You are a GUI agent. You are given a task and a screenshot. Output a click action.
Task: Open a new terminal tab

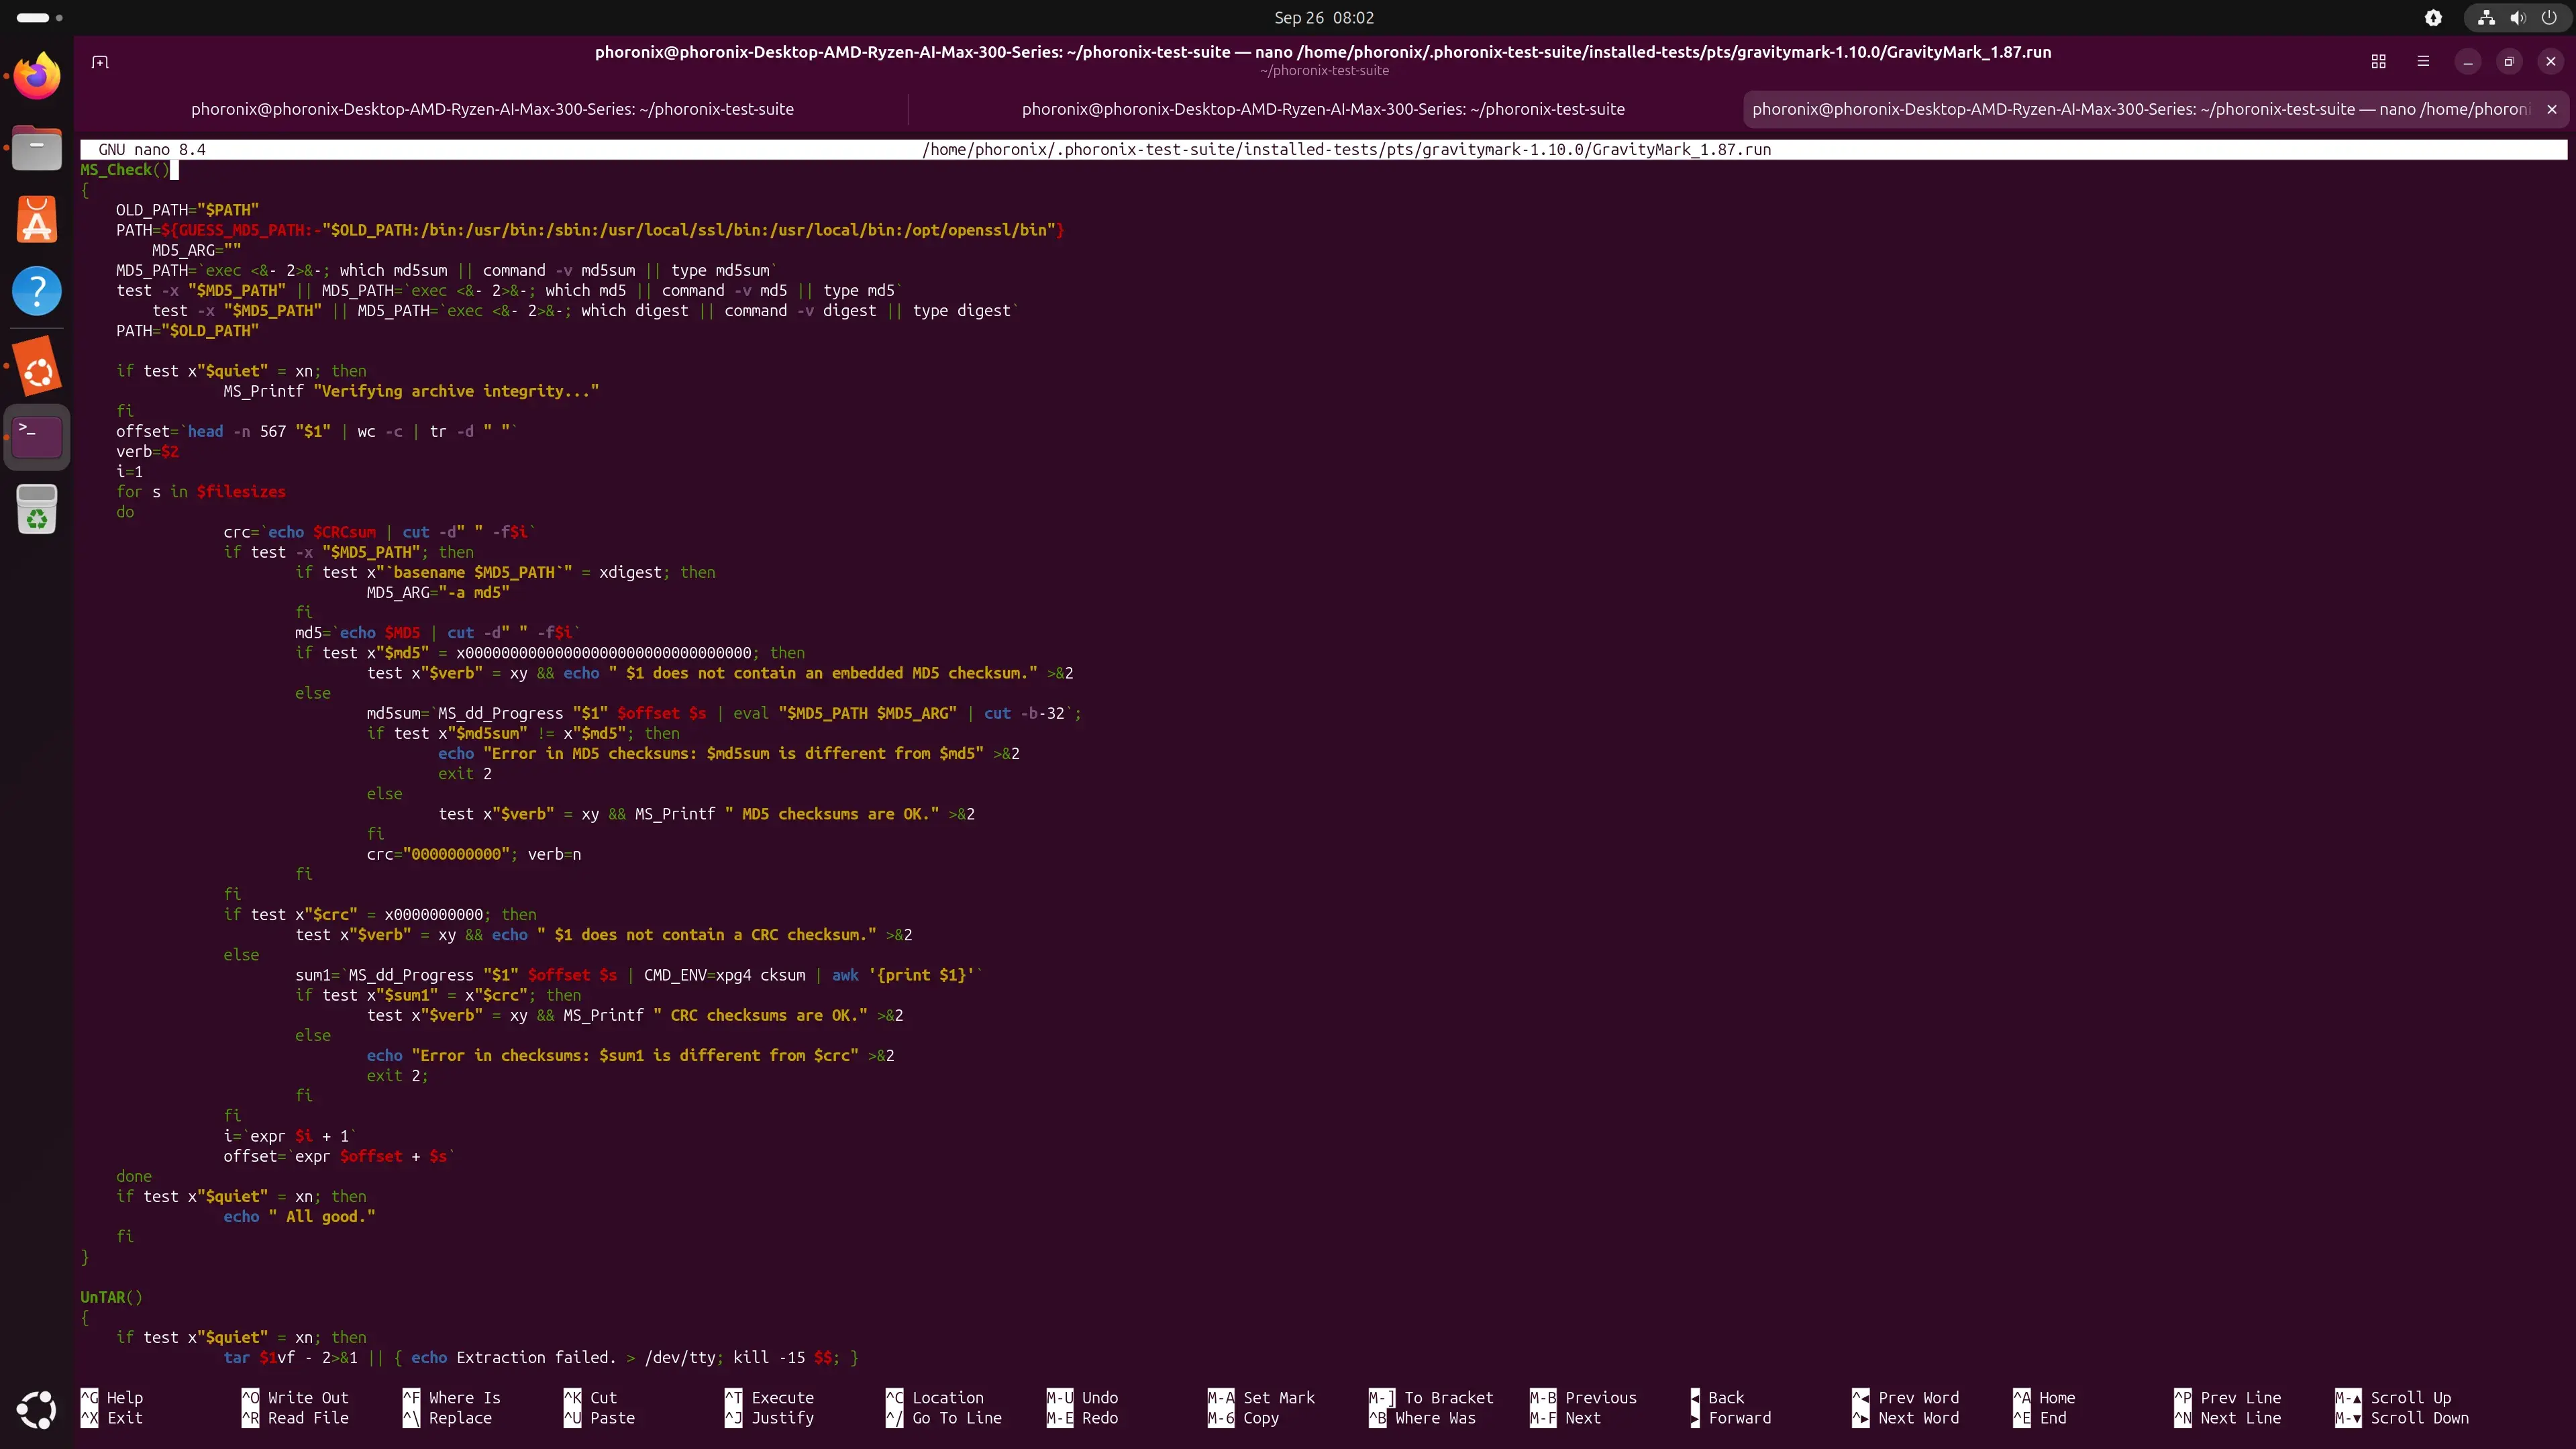(x=100, y=62)
